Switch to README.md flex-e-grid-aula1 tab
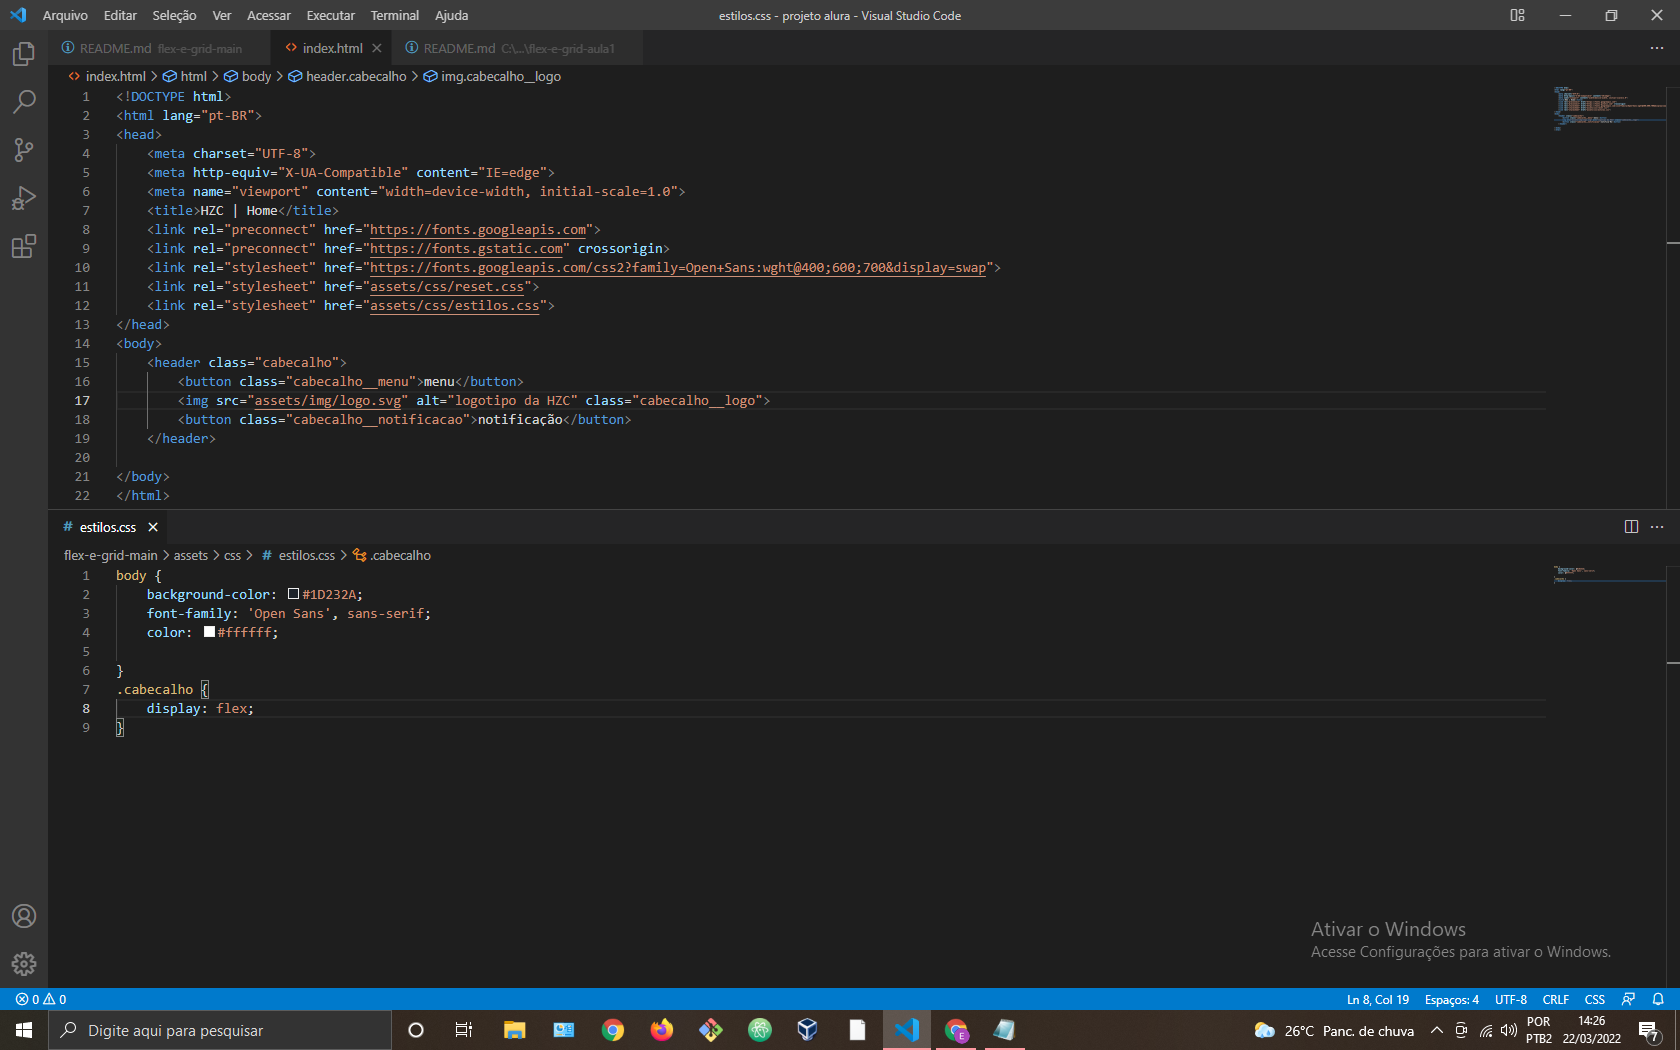Viewport: 1680px width, 1050px height. tap(518, 48)
